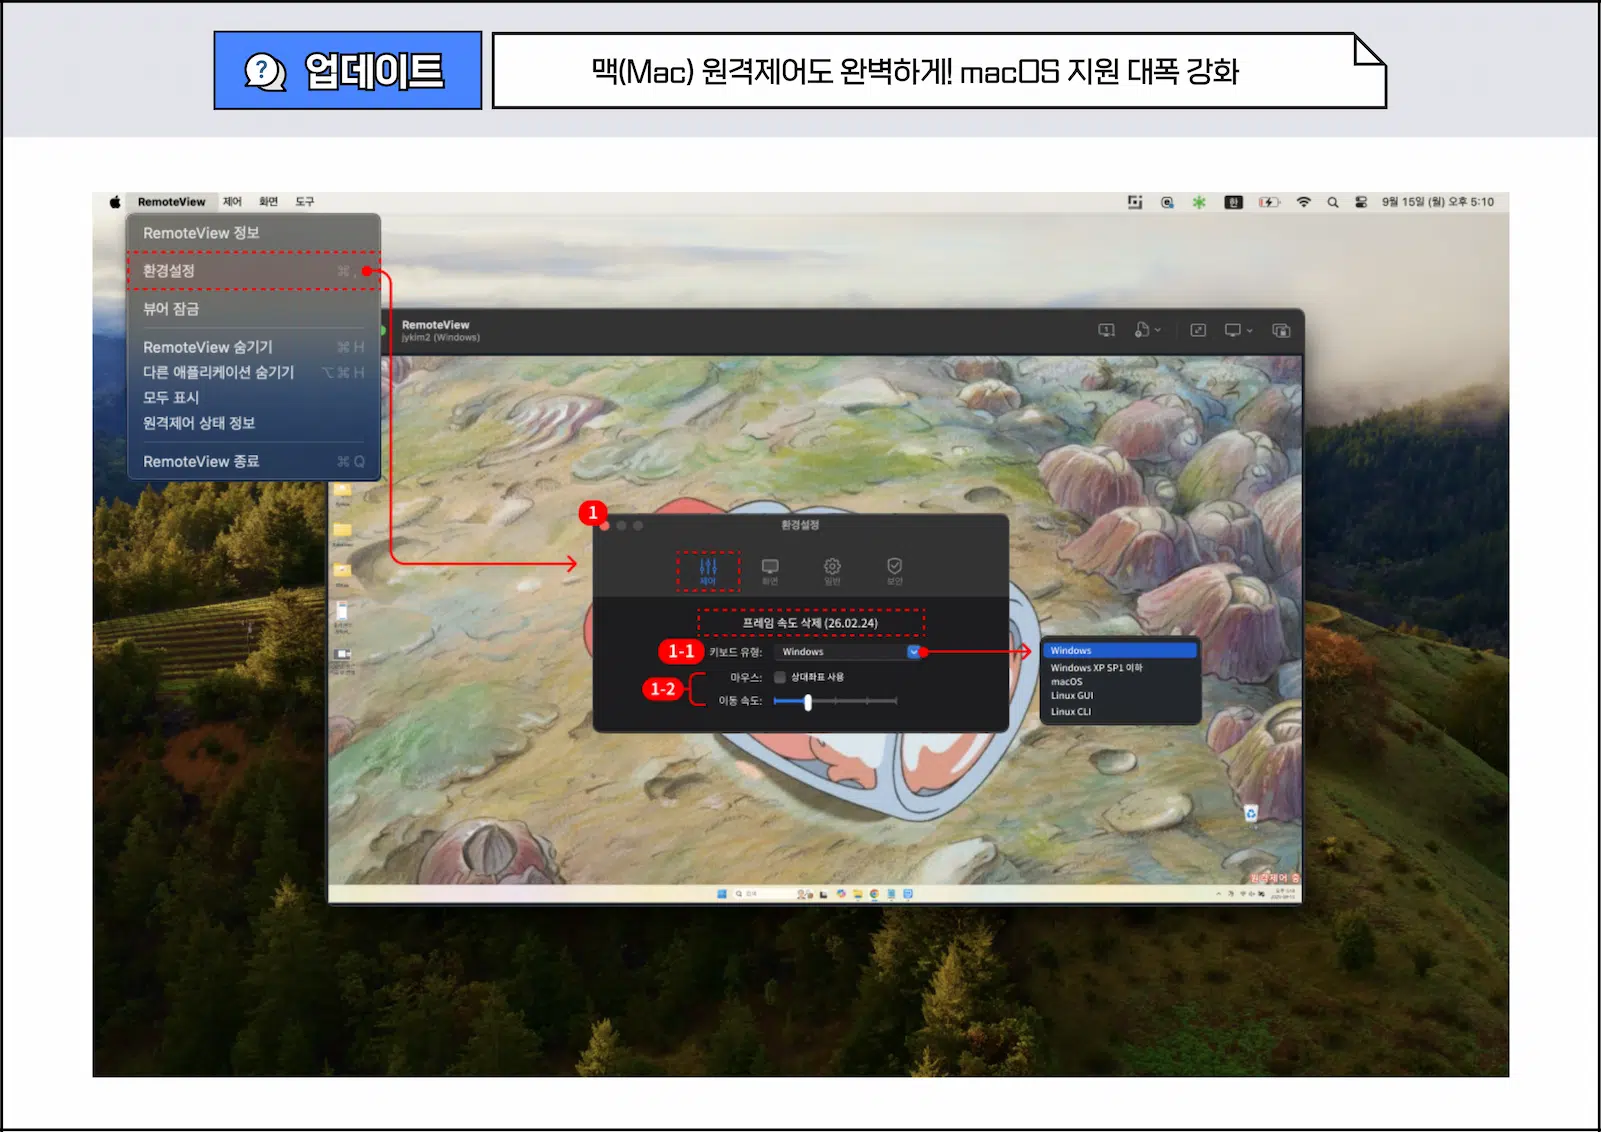Image resolution: width=1601 pixels, height=1132 pixels.
Task: Open the 도구 menu
Action: click(306, 202)
